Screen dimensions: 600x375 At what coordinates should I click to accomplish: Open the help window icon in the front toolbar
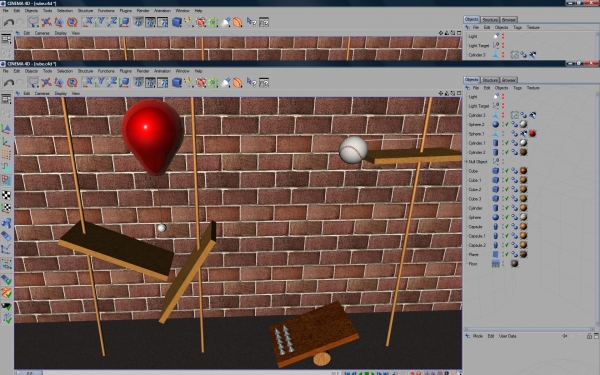coord(264,82)
